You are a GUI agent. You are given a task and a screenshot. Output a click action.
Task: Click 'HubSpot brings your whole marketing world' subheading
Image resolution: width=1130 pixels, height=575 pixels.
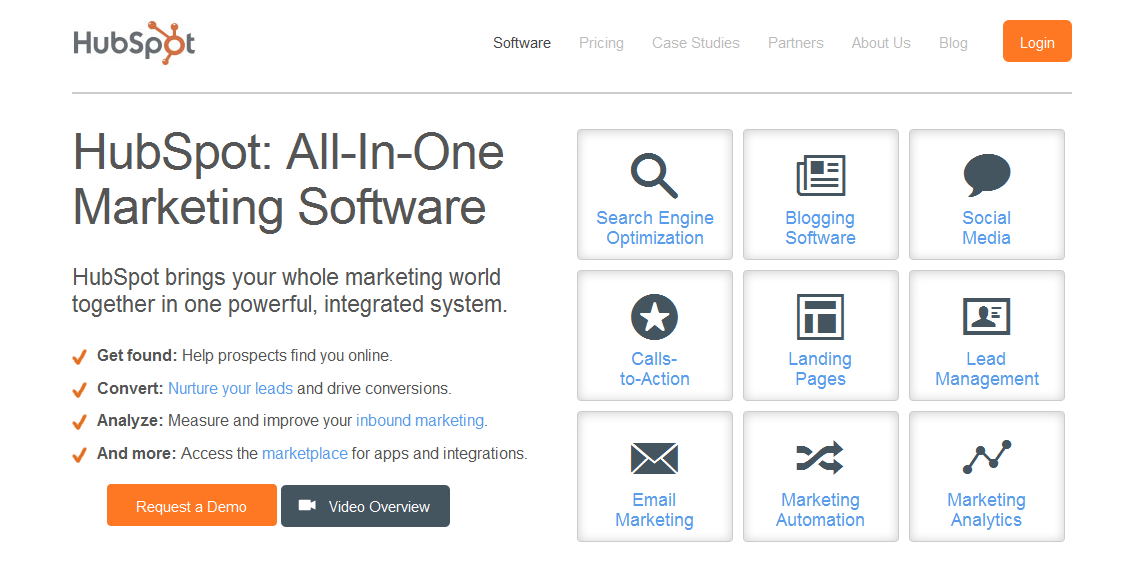(287, 277)
